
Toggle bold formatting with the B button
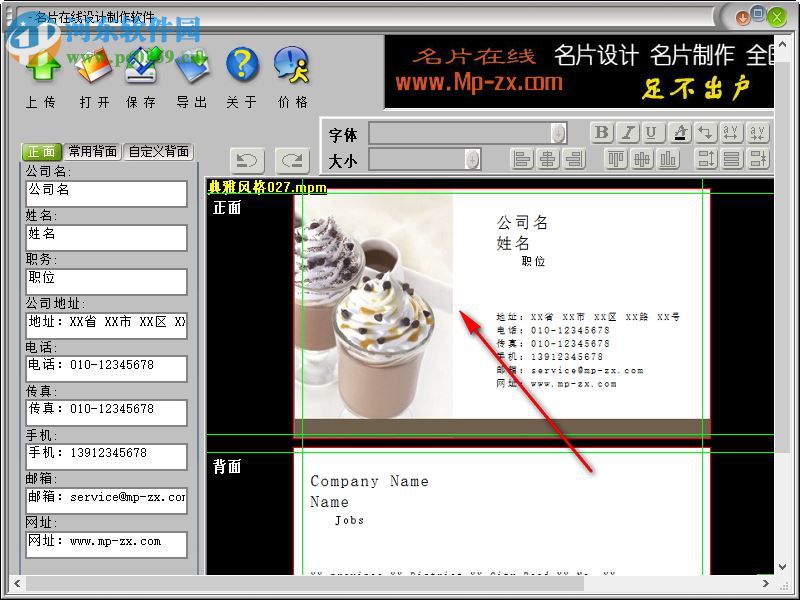pyautogui.click(x=602, y=132)
